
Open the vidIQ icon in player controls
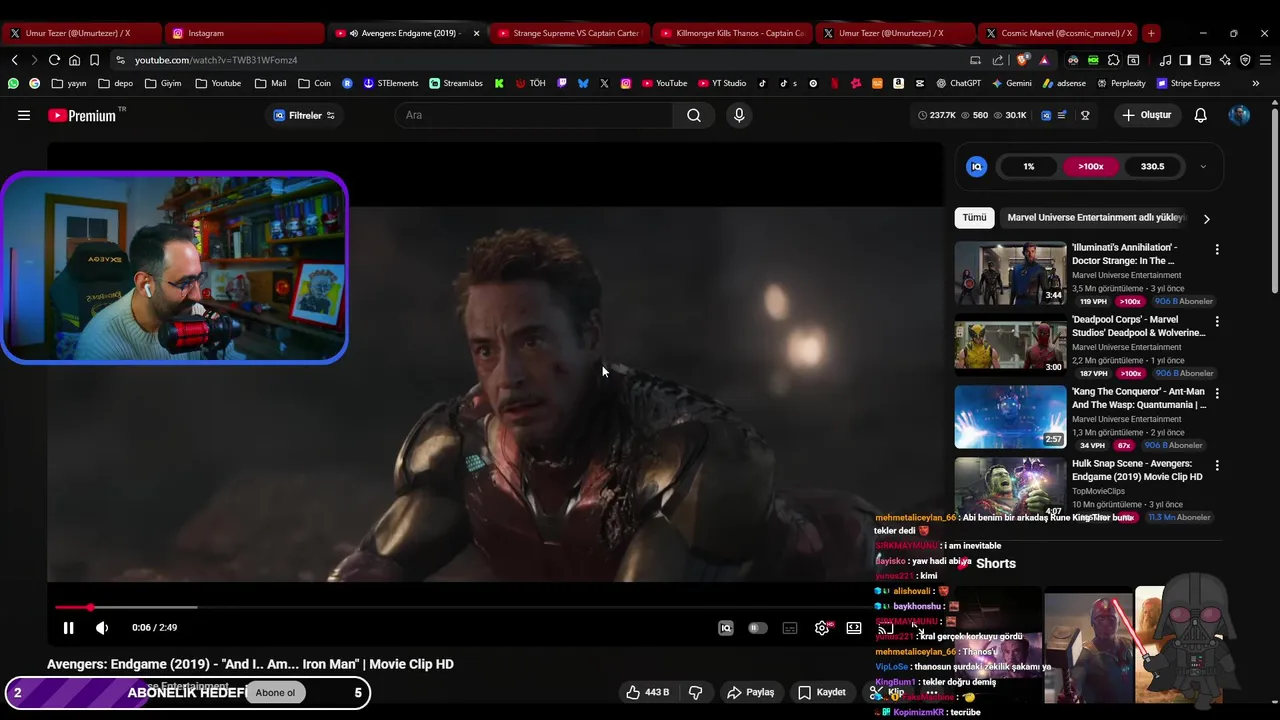coord(726,628)
